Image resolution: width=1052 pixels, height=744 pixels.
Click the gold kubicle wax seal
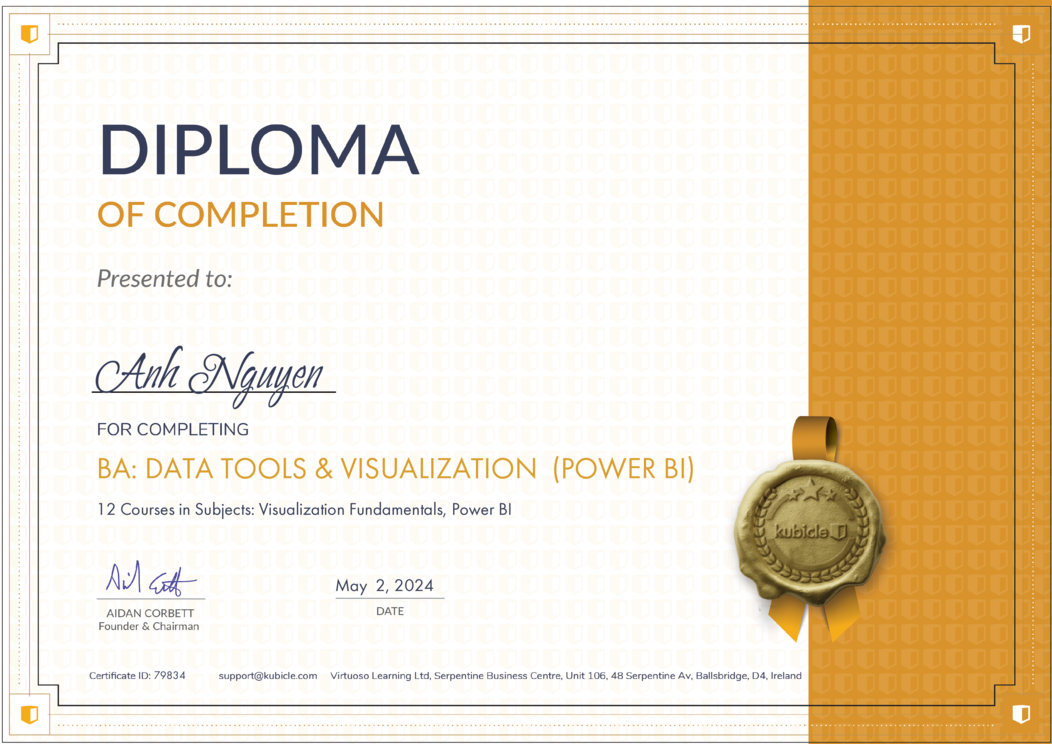coord(812,531)
